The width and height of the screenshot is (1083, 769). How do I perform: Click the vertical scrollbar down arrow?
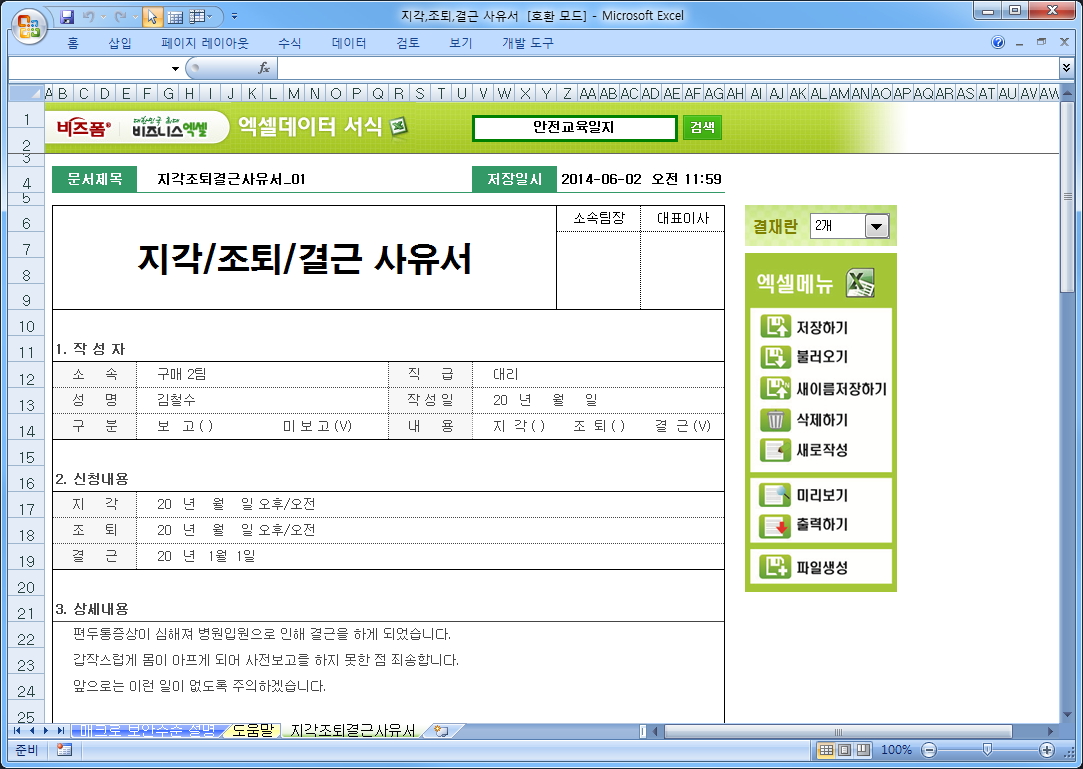click(1067, 714)
